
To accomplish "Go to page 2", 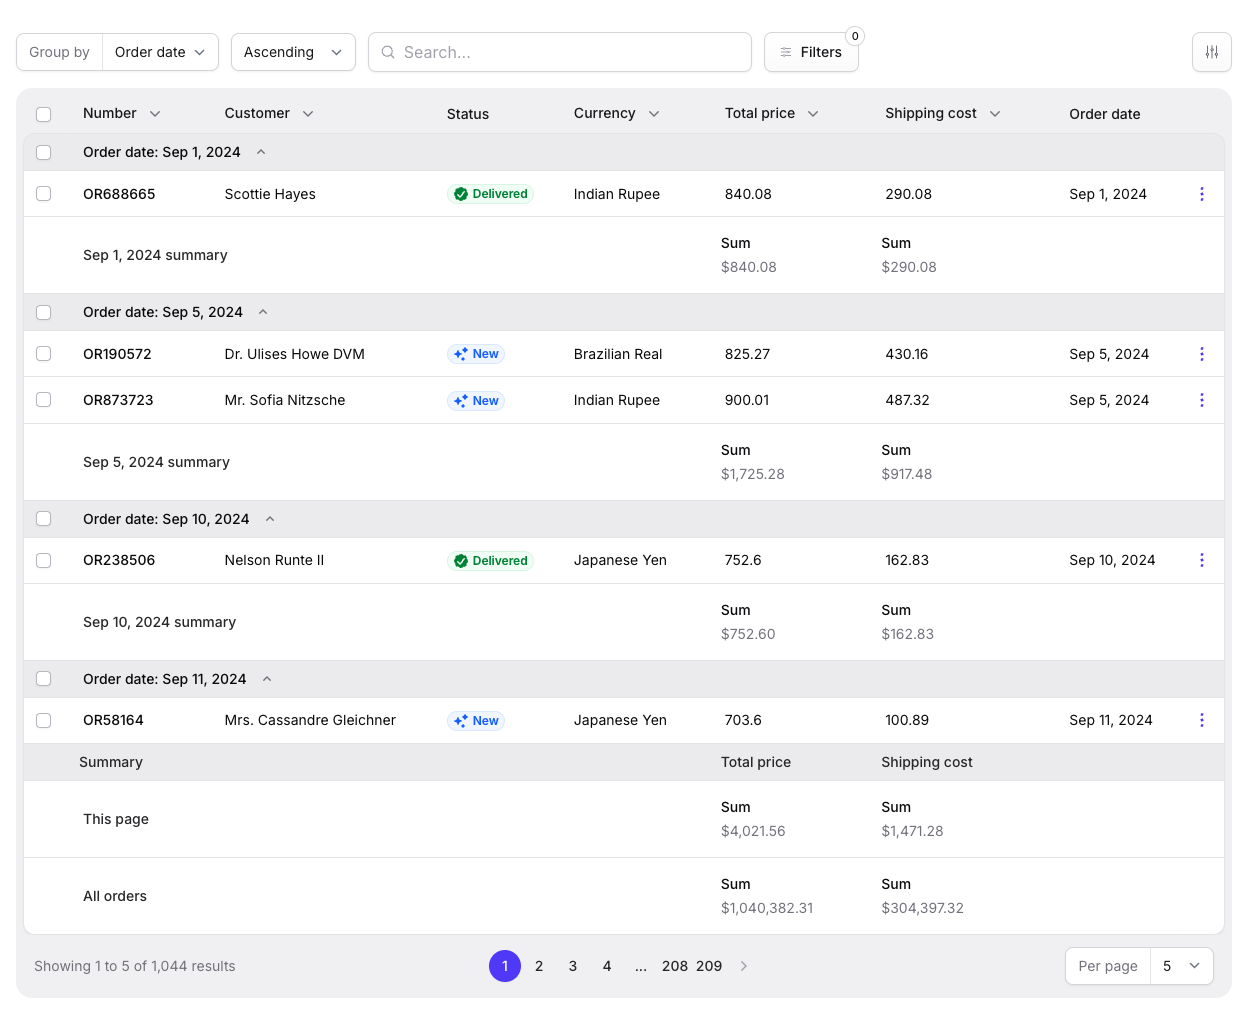I will coord(539,966).
